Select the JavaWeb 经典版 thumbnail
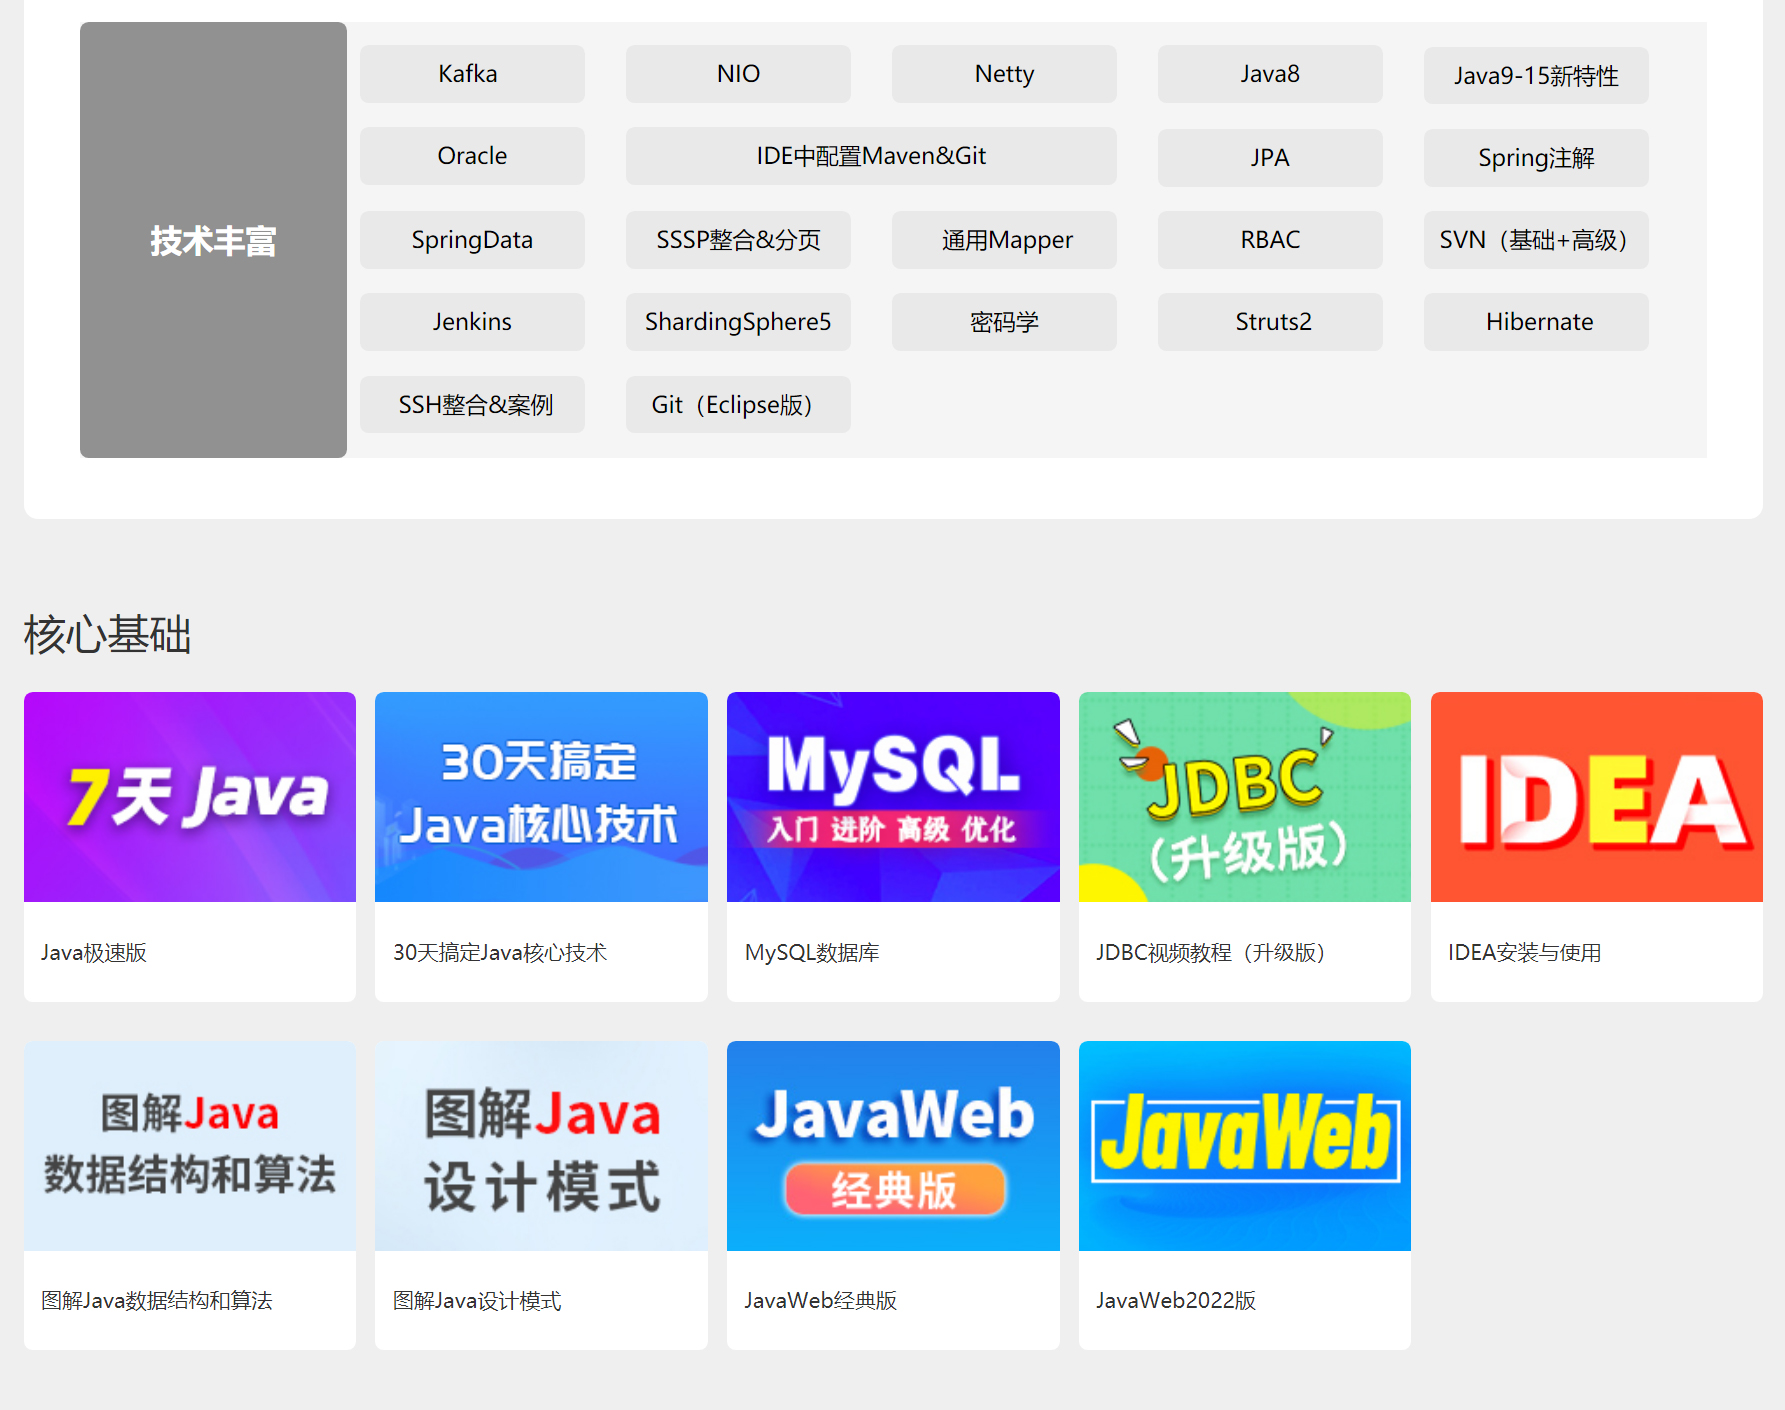This screenshot has height=1410, width=1785. [x=893, y=1146]
